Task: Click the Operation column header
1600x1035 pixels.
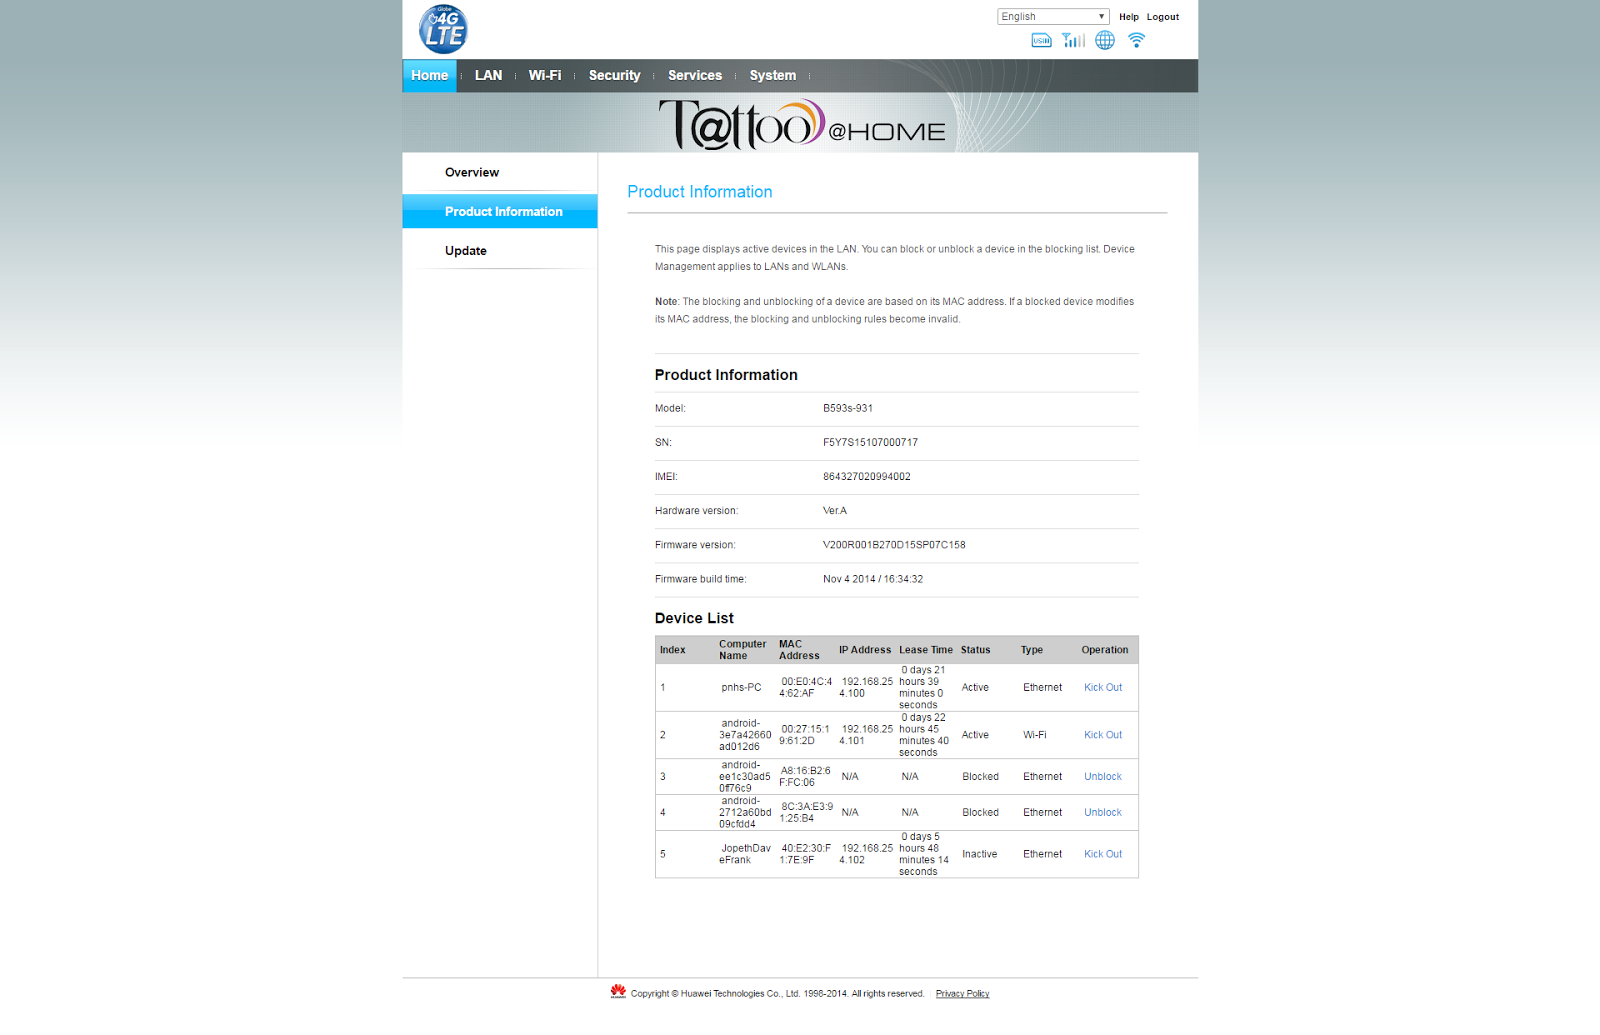Action: 1105,650
